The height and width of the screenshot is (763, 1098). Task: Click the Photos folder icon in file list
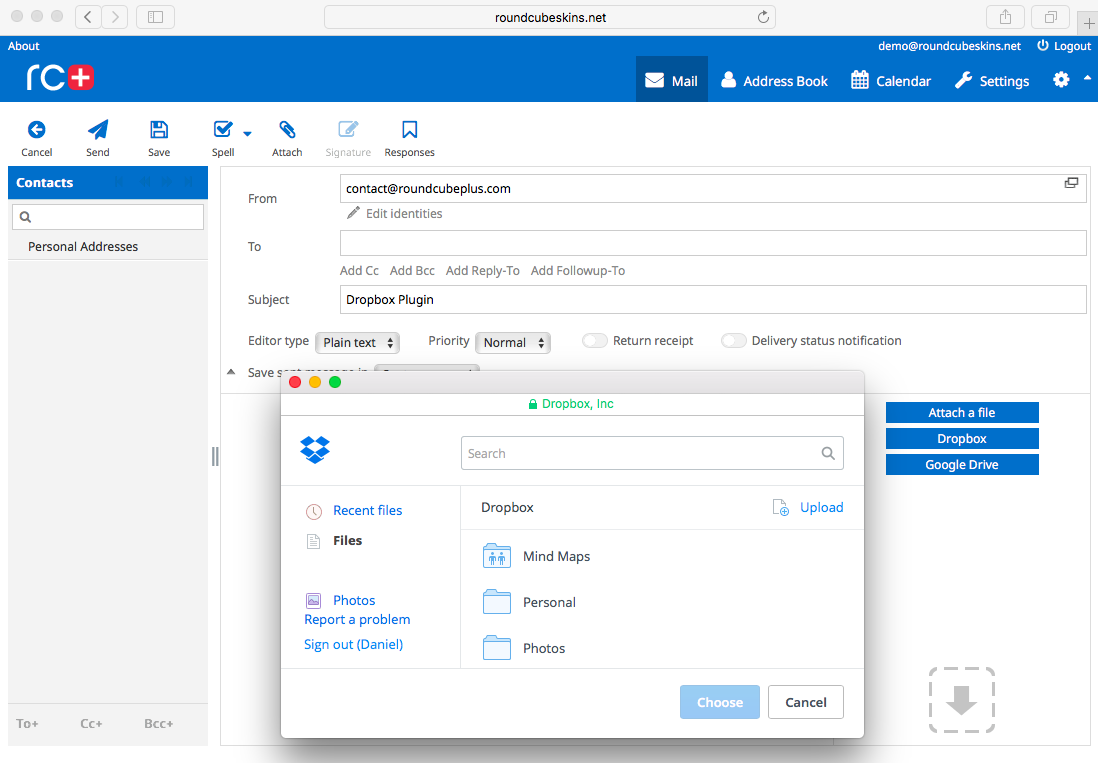[x=496, y=648]
